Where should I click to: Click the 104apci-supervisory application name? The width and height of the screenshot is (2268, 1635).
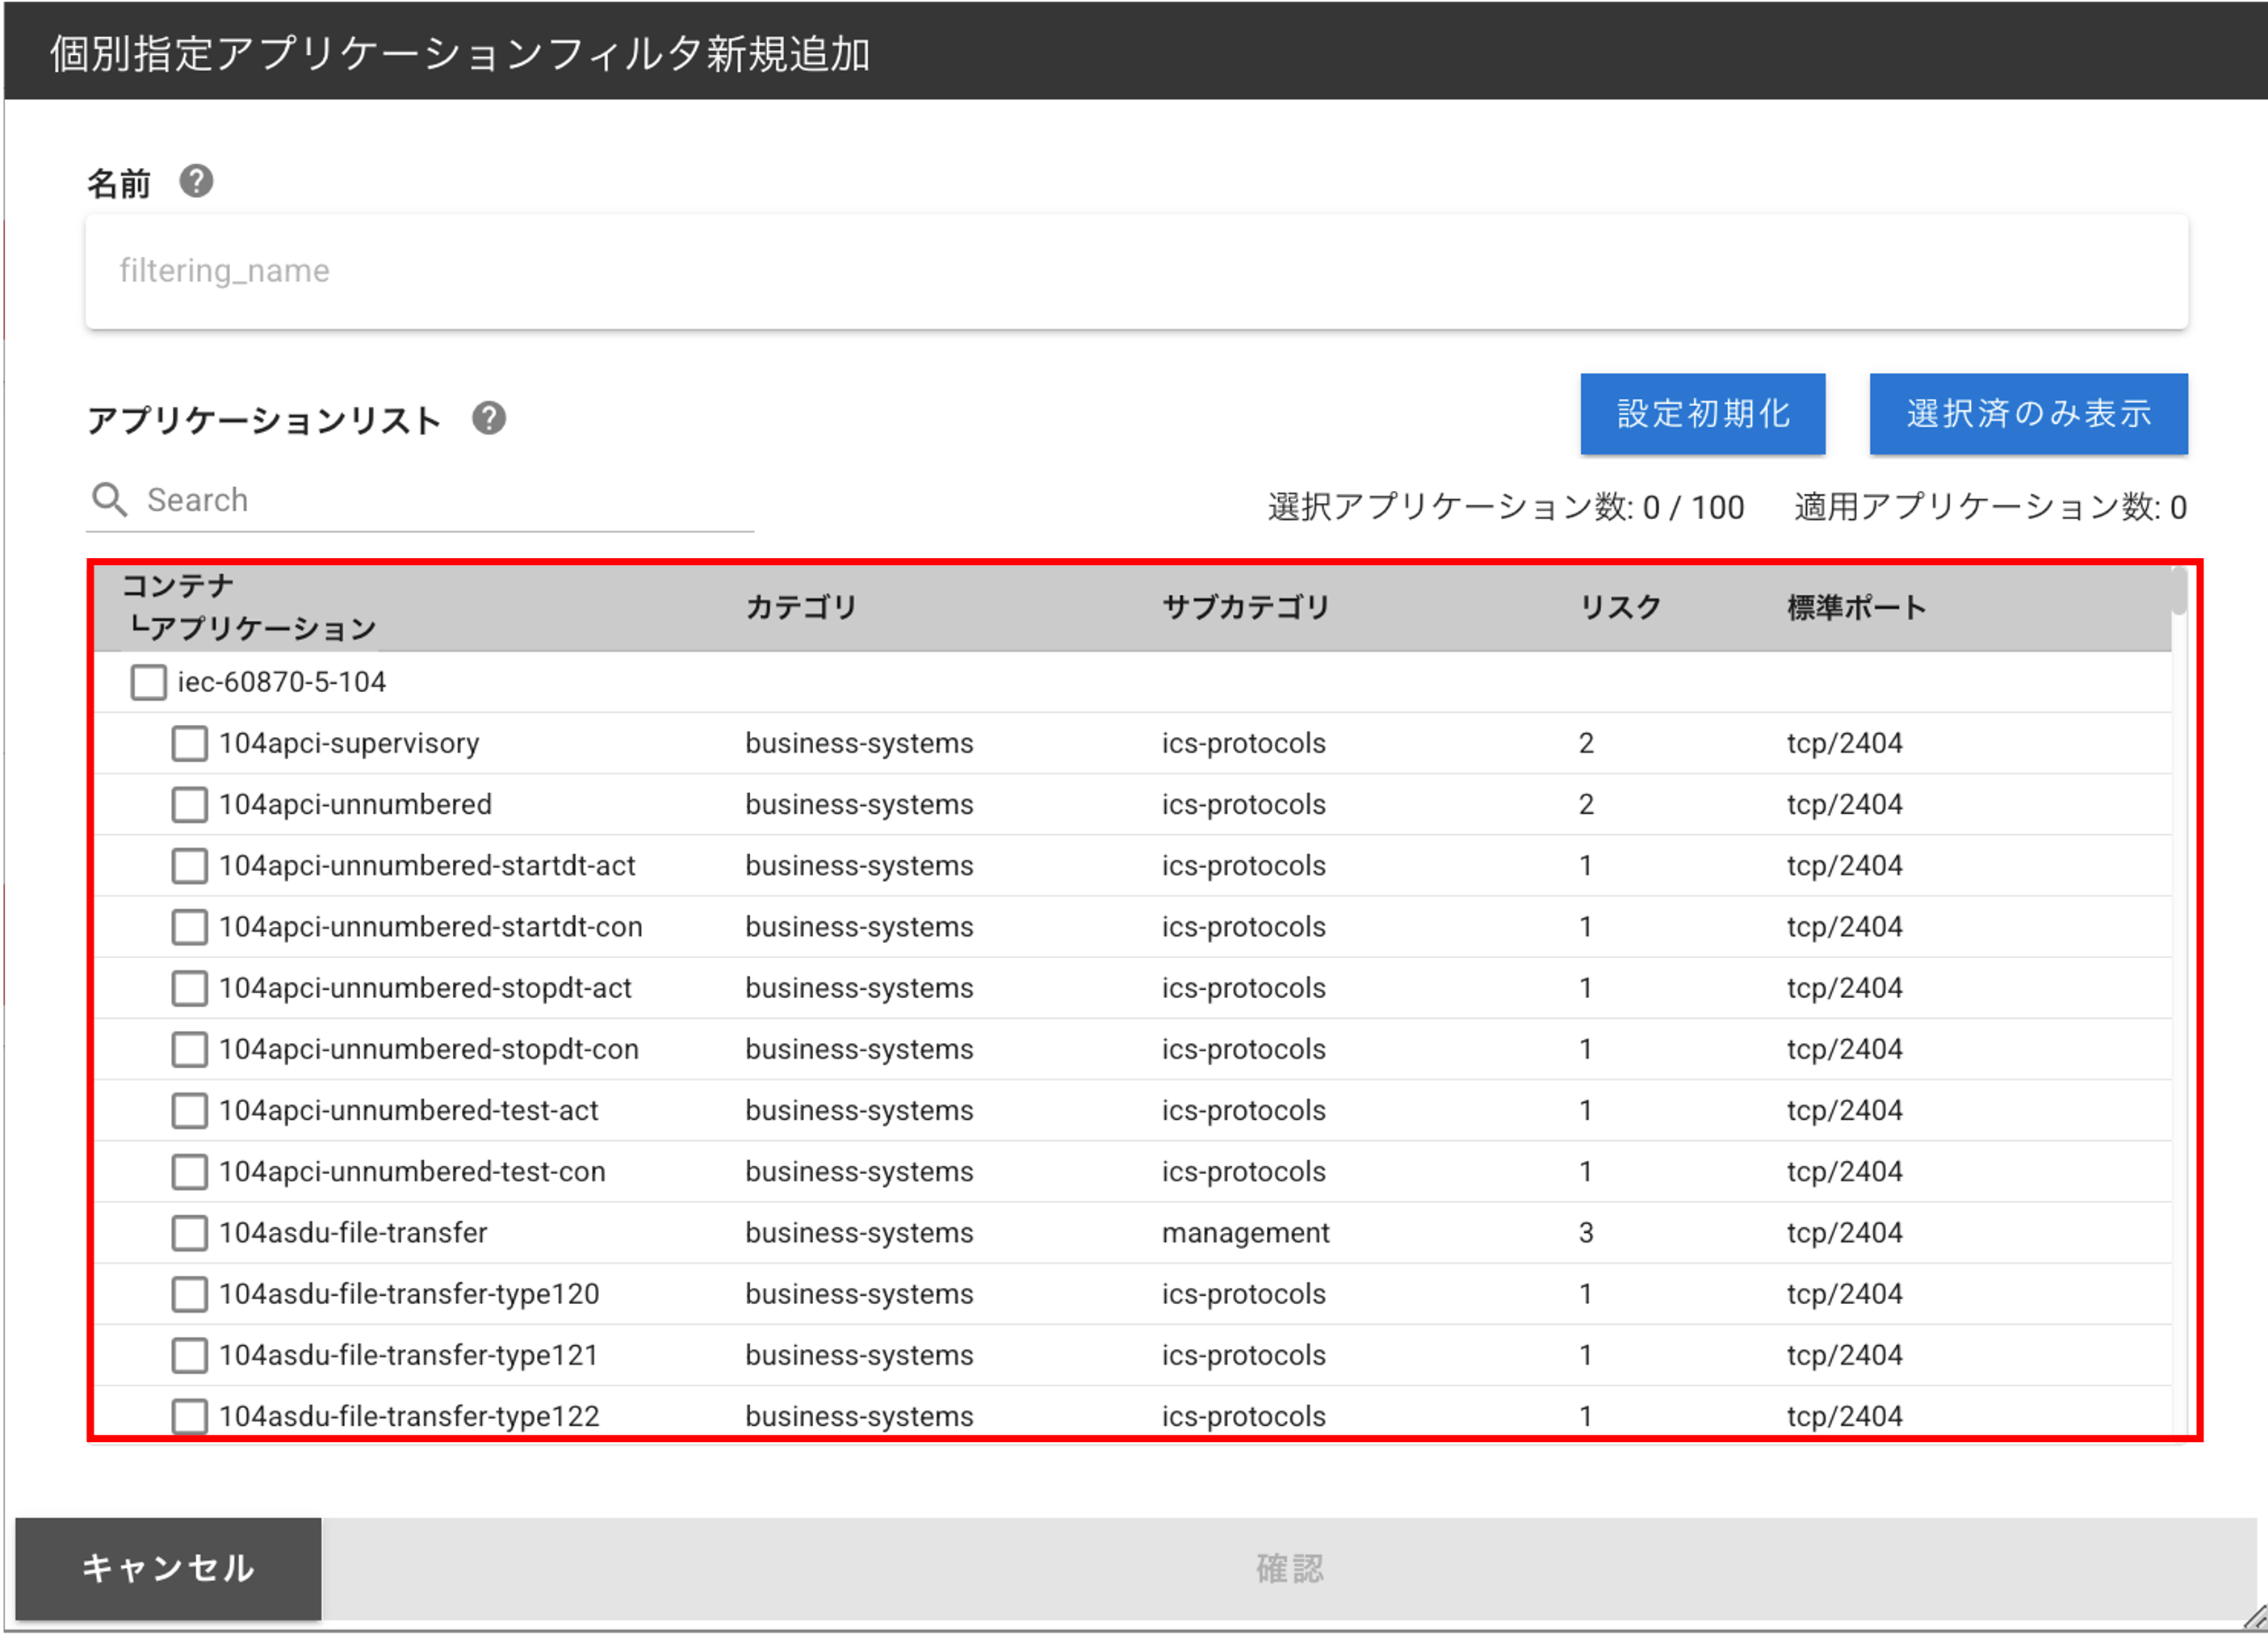[349, 743]
